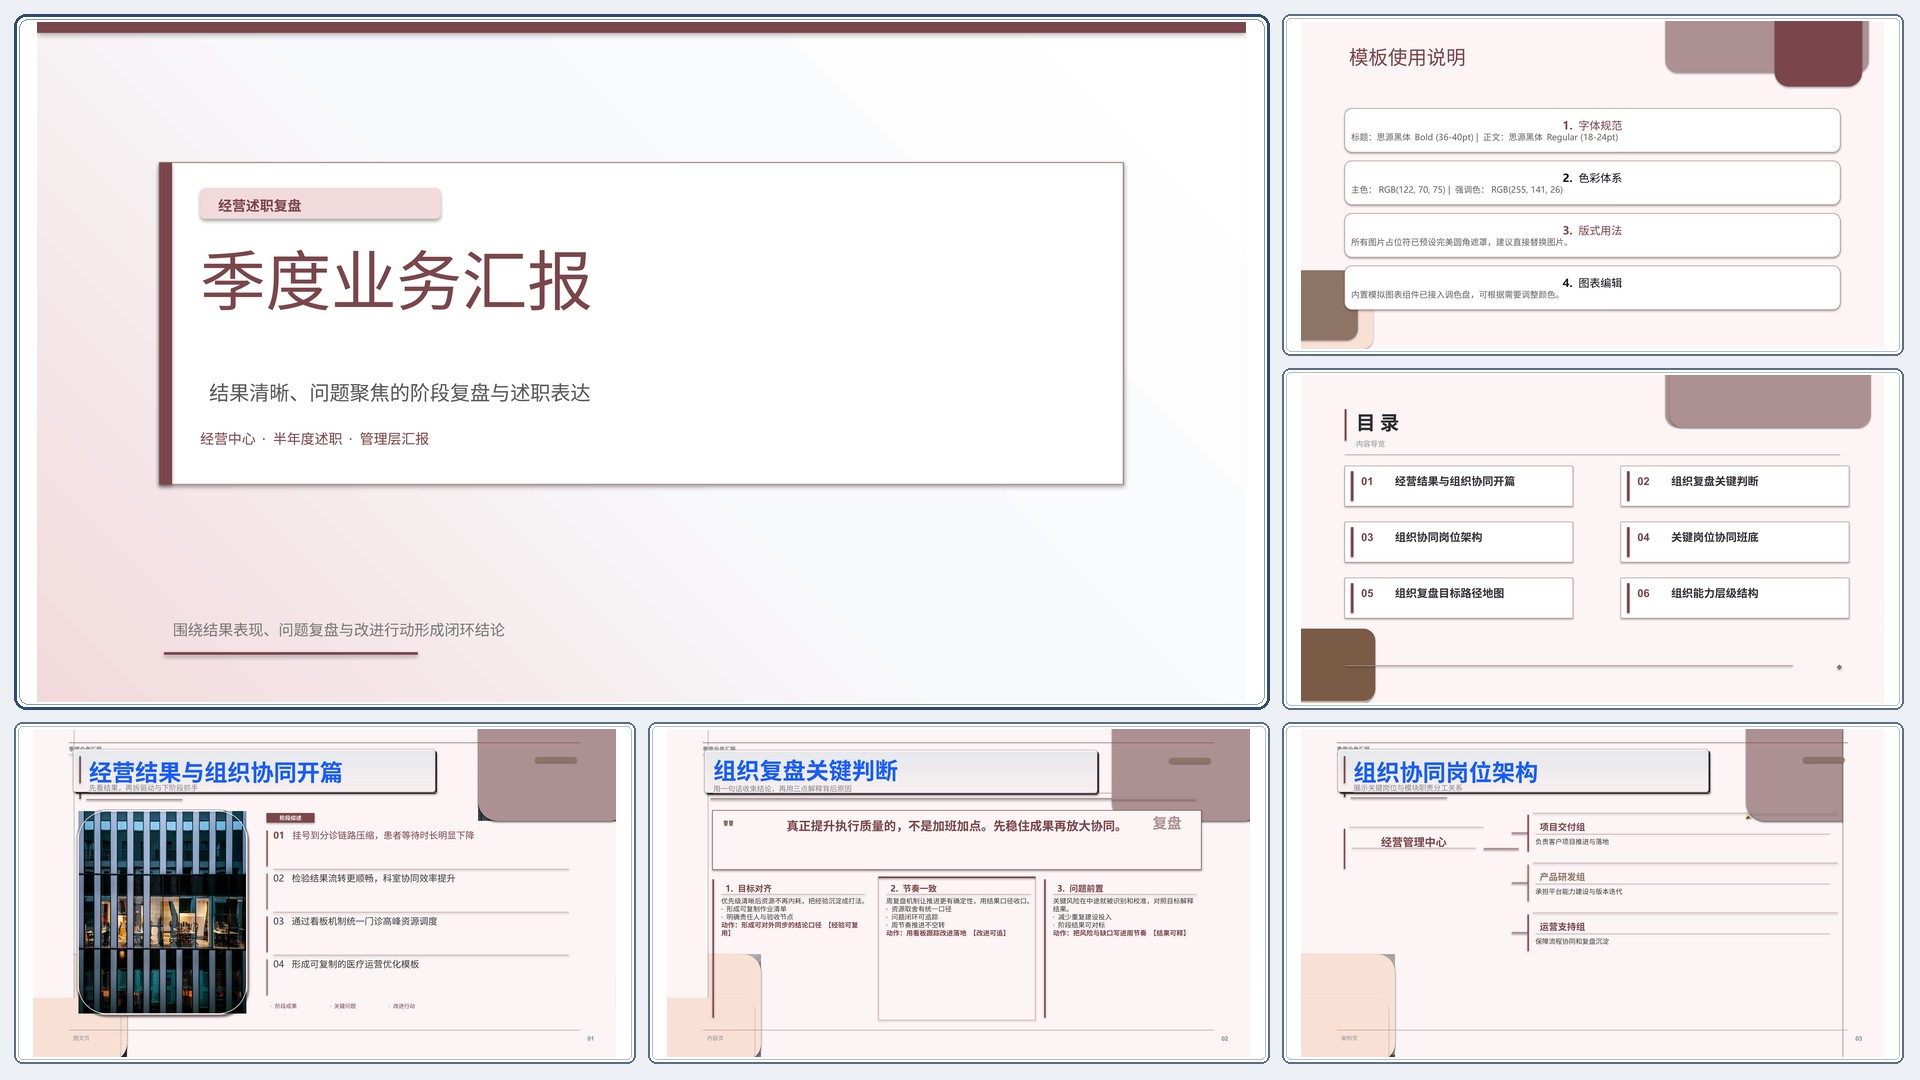1920x1080 pixels.
Task: Click blue slide heading 经营结果与组织协同开篇
Action: (x=215, y=772)
